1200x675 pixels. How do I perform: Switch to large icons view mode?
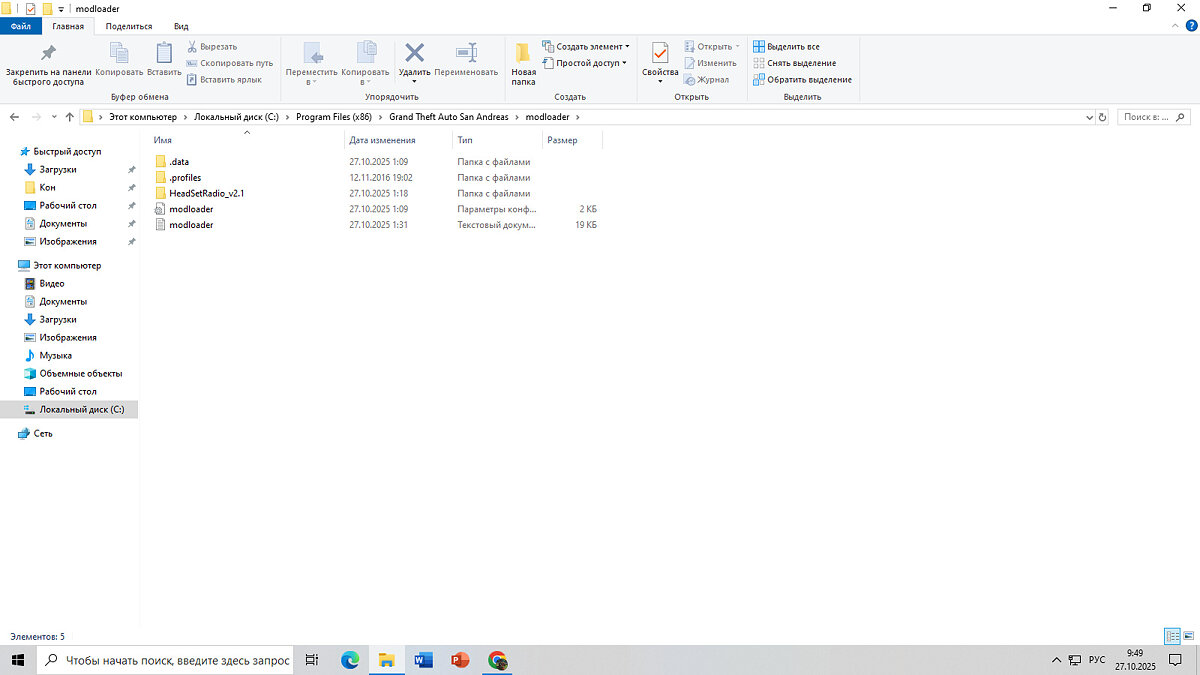pos(1188,636)
